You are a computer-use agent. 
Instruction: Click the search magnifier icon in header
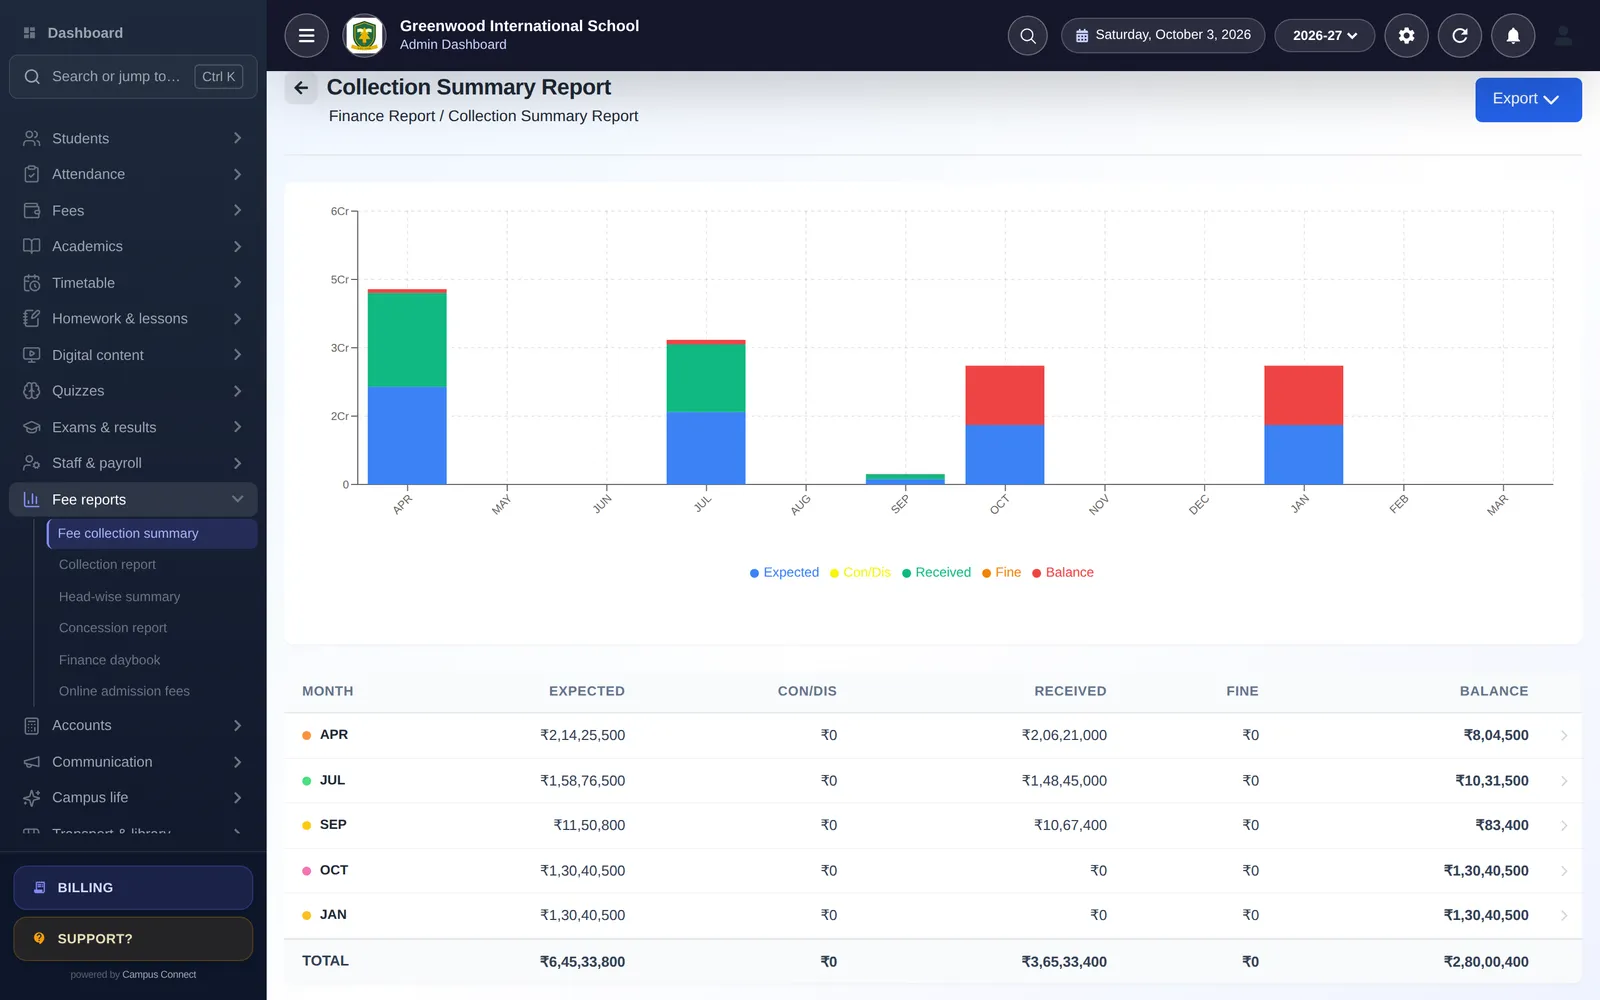click(x=1027, y=36)
